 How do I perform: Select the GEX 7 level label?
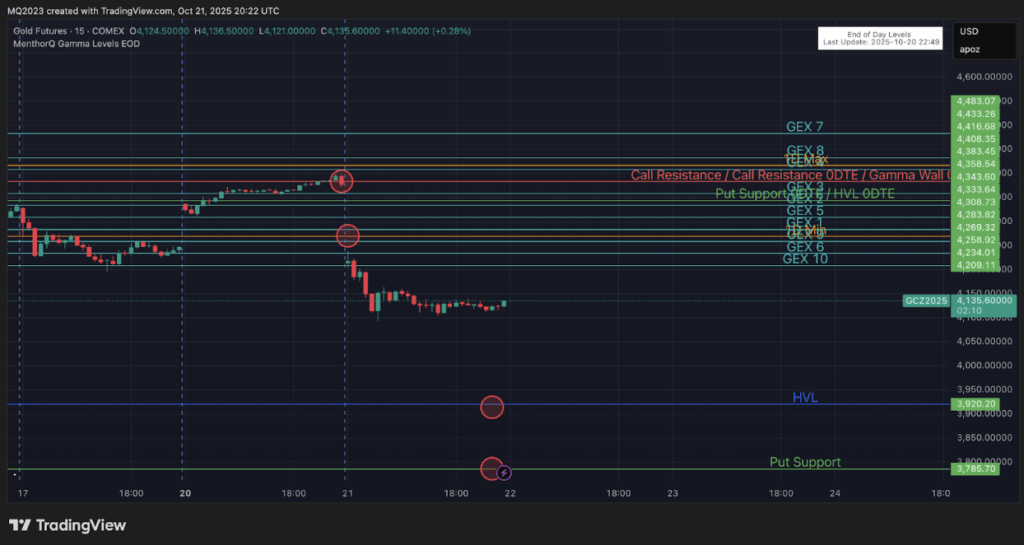pos(805,127)
